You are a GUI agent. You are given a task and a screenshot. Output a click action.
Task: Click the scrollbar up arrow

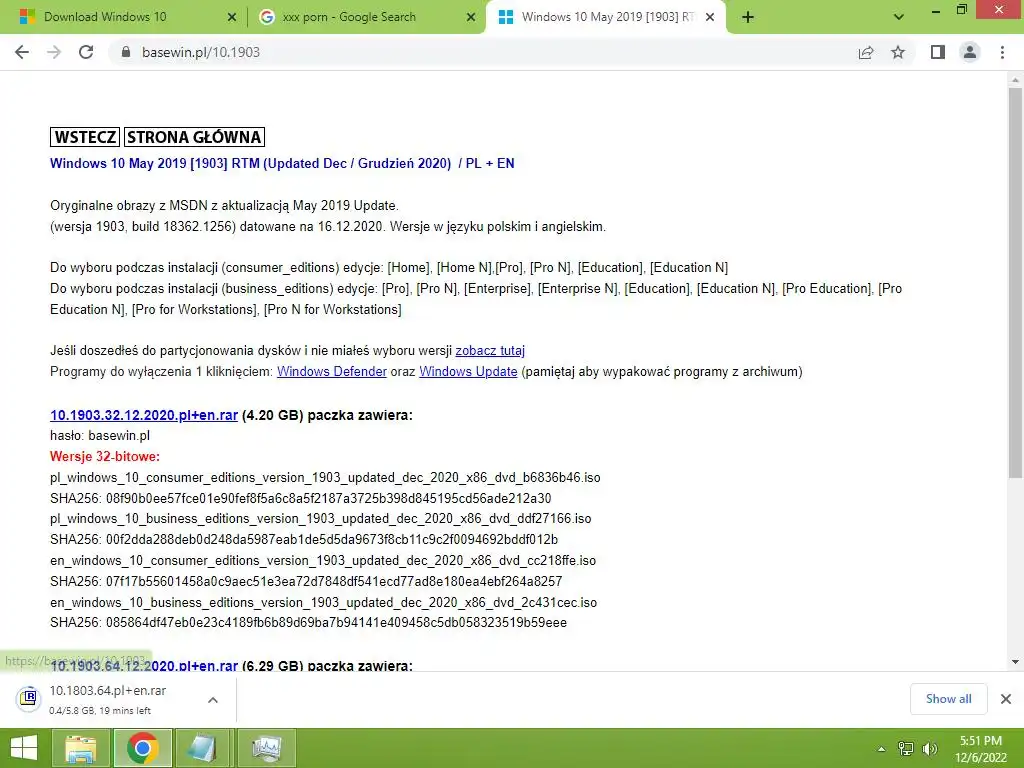pyautogui.click(x=1015, y=80)
